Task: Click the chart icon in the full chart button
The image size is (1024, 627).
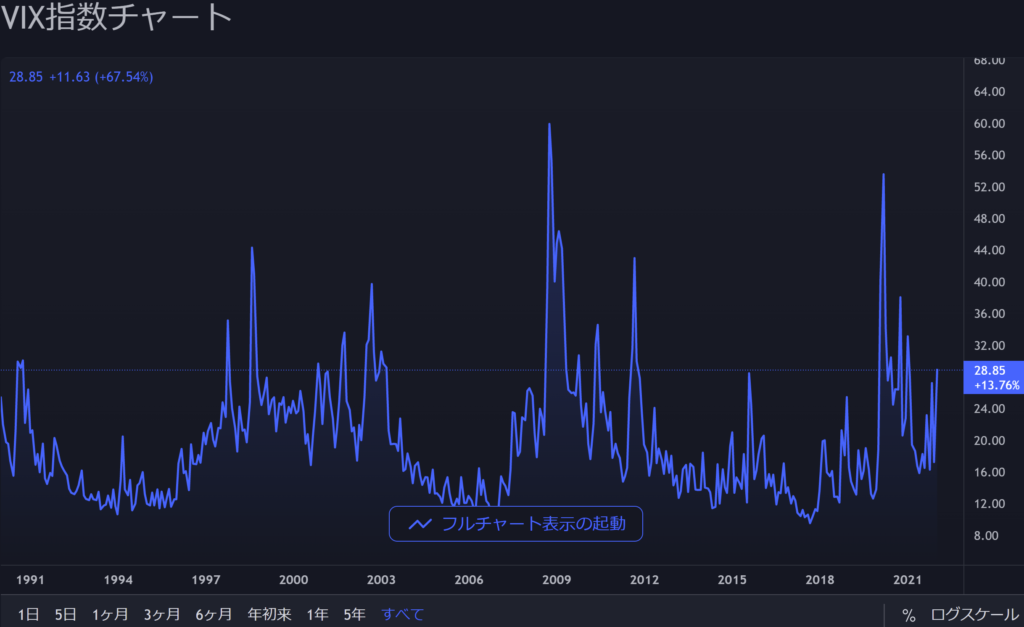Action: tap(419, 524)
